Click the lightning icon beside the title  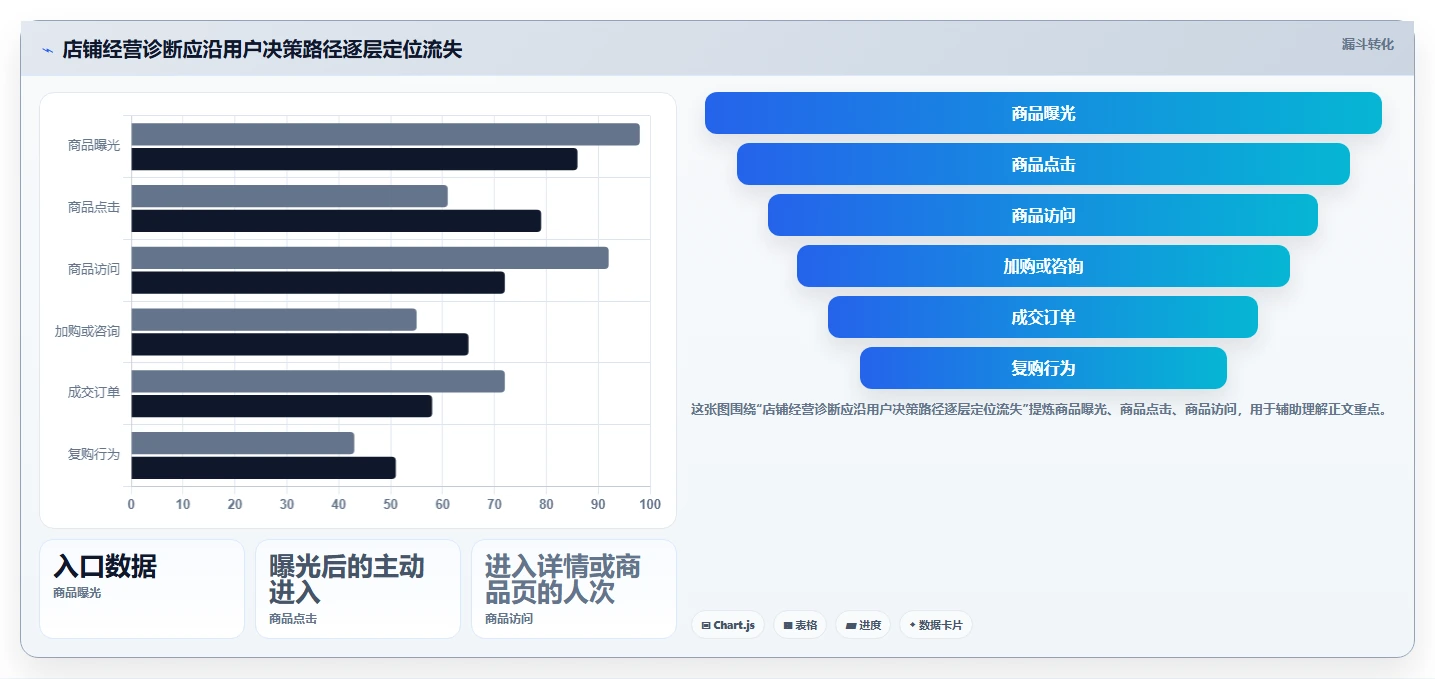click(x=48, y=50)
